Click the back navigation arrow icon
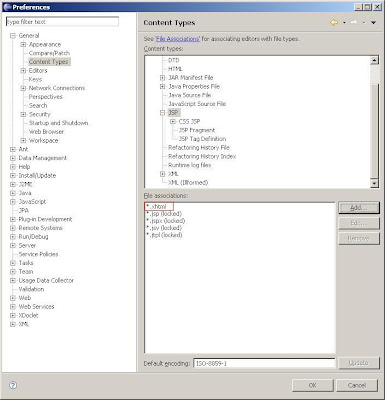385x400 pixels. (334, 23)
